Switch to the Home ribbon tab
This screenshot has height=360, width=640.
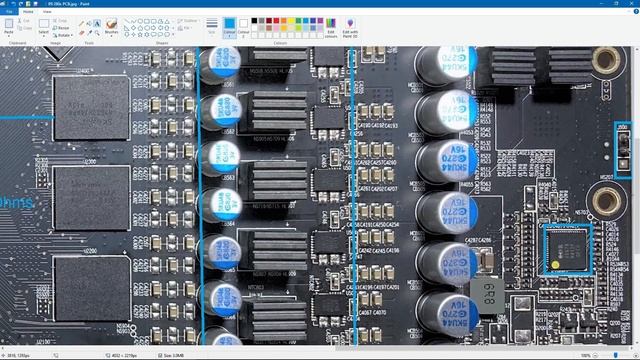(28, 12)
